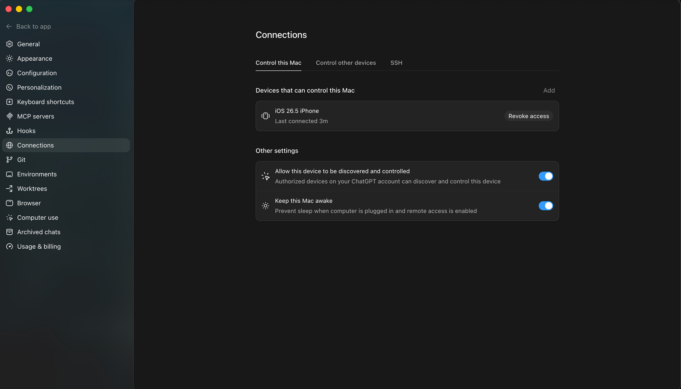Click Revoke access for iOS iPhone
This screenshot has height=389, width=681.
(529, 116)
